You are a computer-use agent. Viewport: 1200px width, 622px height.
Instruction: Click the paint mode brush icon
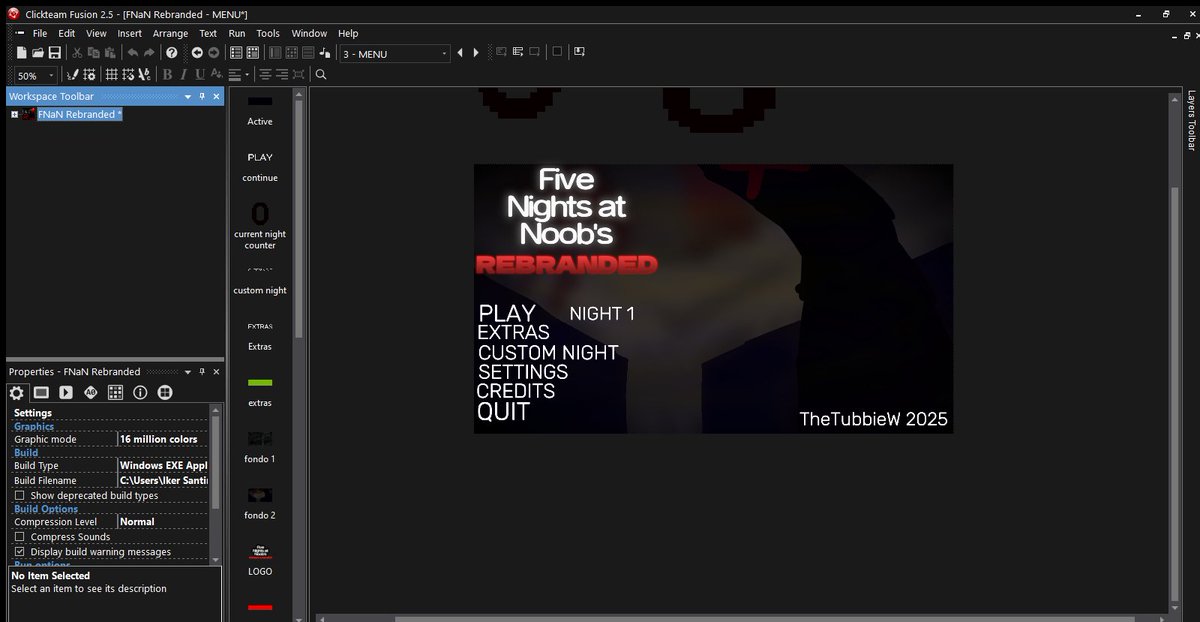pyautogui.click(x=72, y=75)
